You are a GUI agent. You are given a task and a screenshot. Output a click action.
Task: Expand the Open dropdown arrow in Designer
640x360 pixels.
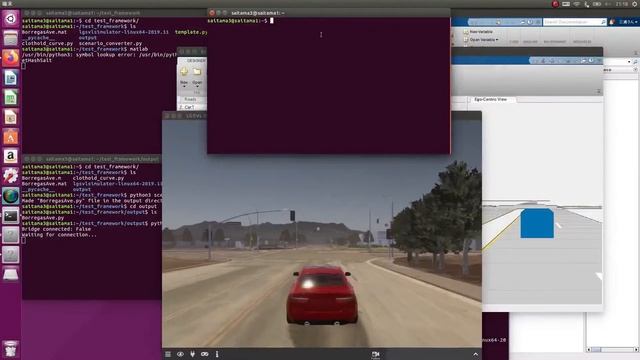[197, 87]
